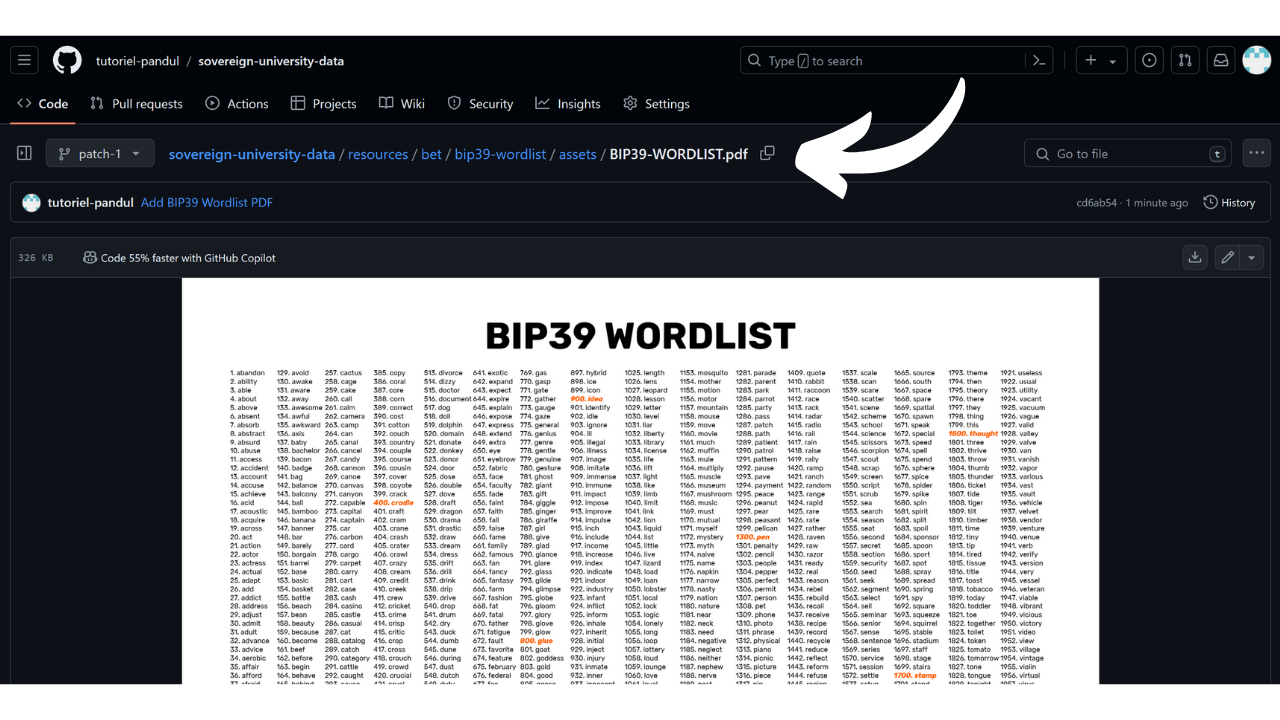Open the Settings tab
Screen dimensions: 1280x720
point(656,104)
